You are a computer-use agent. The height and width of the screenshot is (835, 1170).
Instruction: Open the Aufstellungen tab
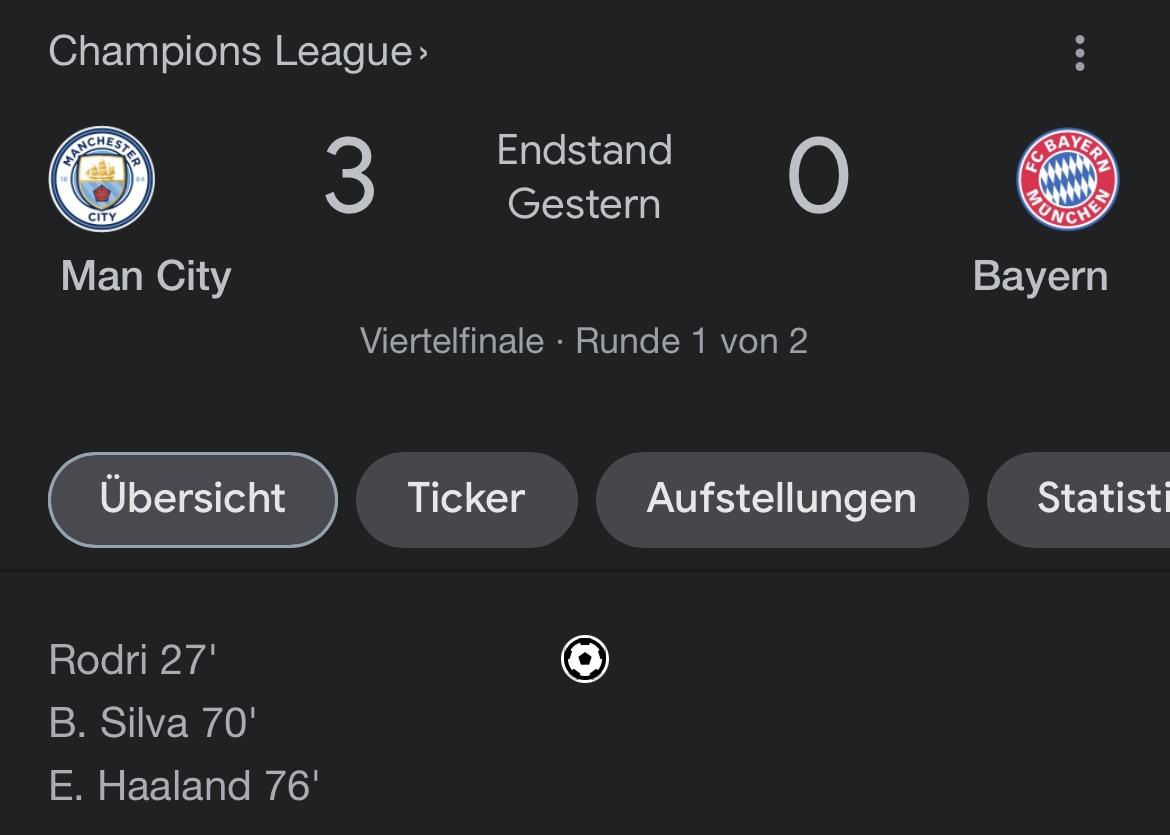782,499
